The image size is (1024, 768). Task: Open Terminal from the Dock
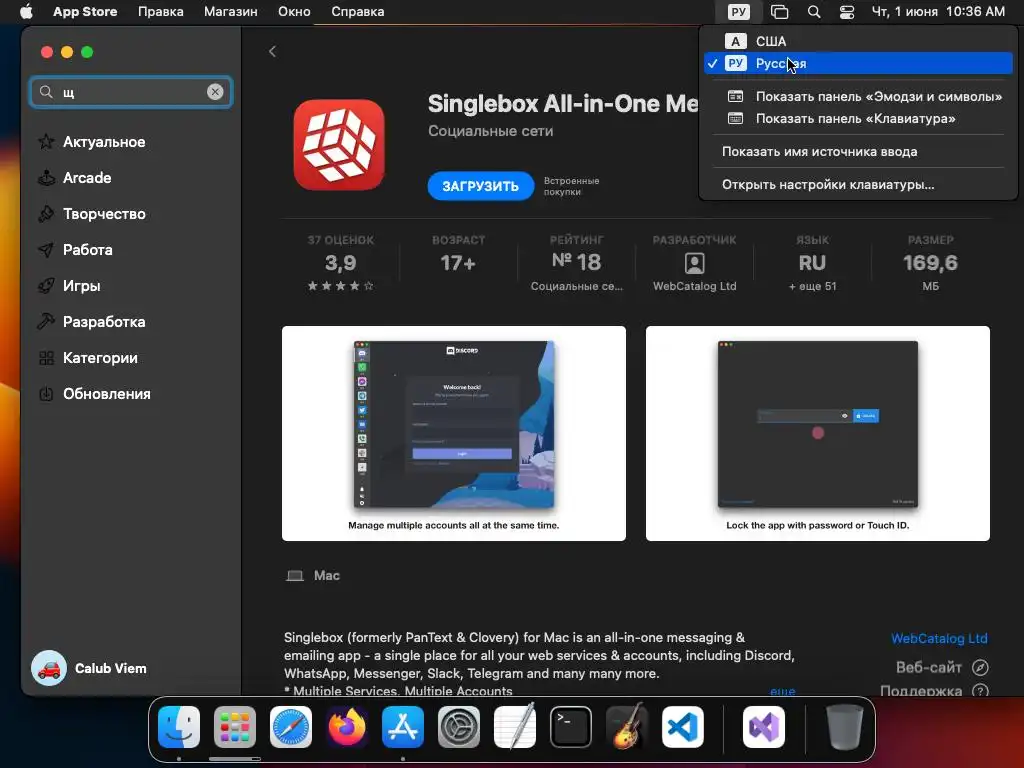tap(571, 727)
